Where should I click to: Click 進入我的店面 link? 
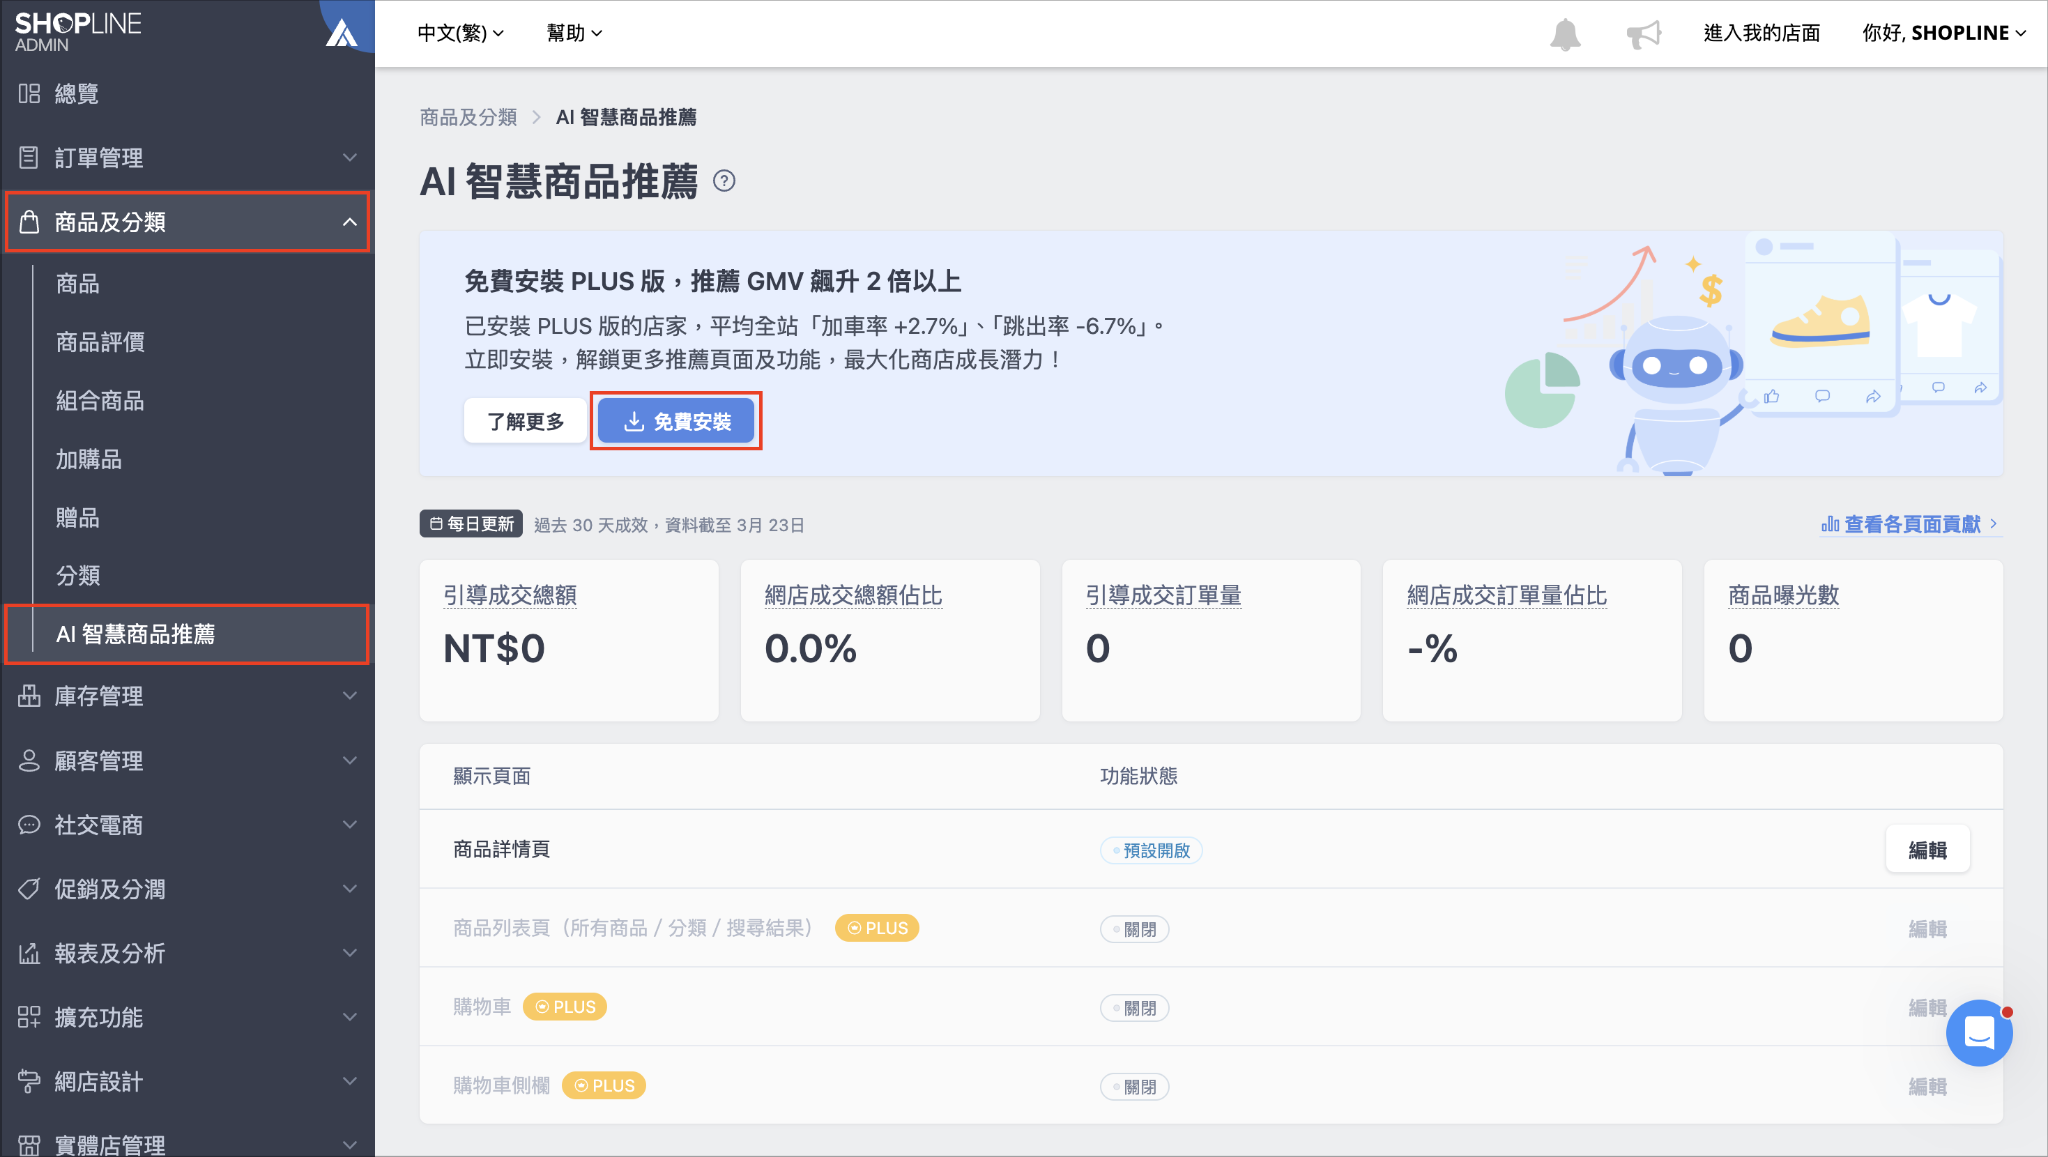point(1762,33)
